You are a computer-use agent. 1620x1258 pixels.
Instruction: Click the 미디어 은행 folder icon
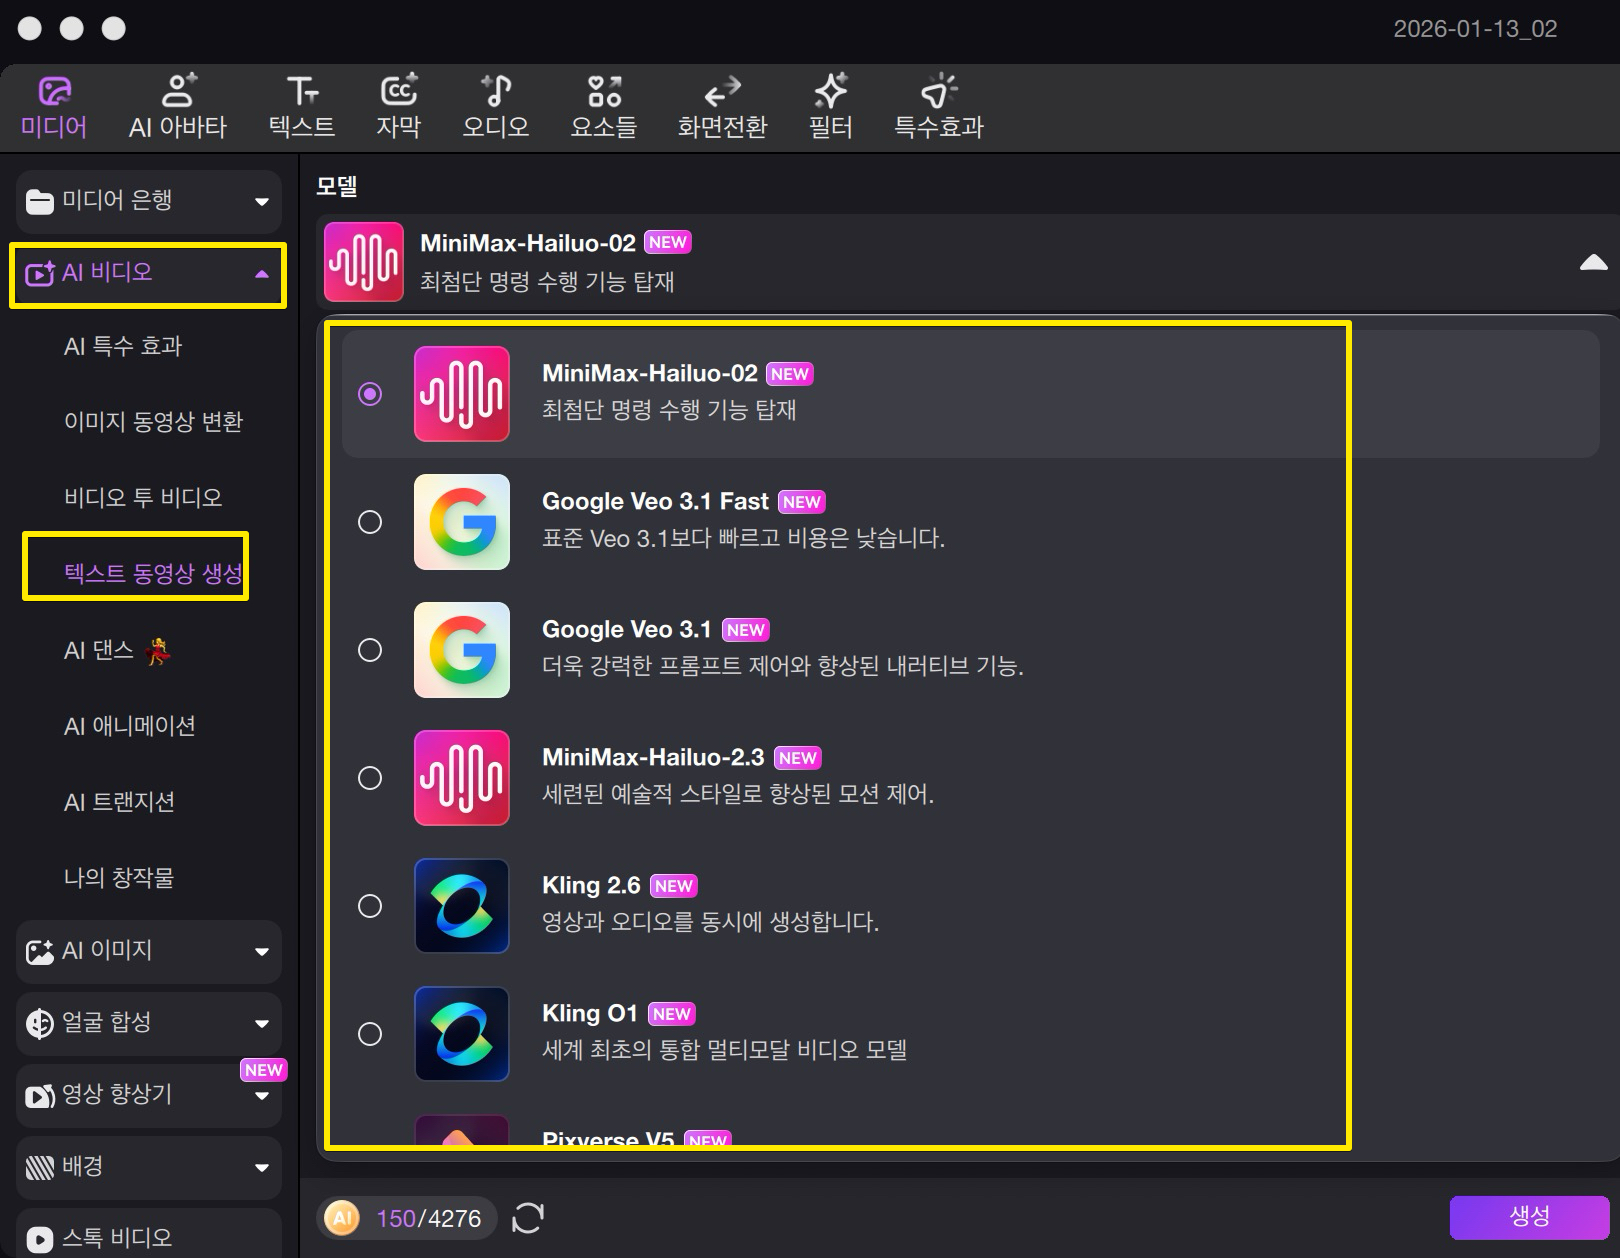pyautogui.click(x=40, y=202)
